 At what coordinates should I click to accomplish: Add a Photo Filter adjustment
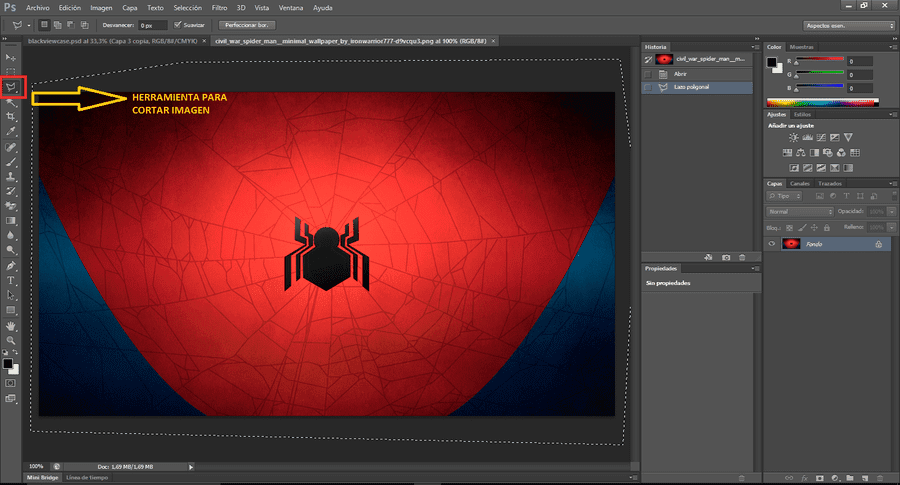[x=828, y=153]
